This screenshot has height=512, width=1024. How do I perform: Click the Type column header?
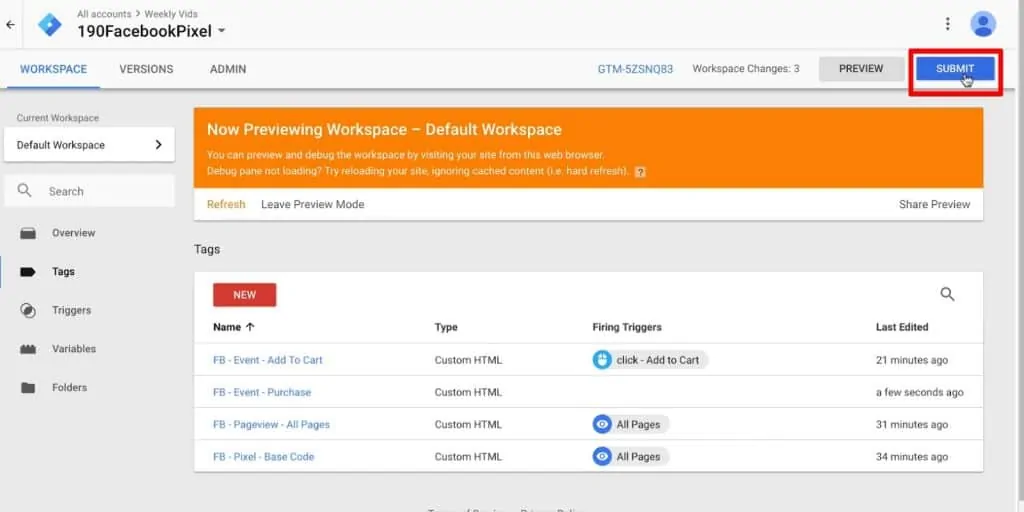[x=446, y=327]
